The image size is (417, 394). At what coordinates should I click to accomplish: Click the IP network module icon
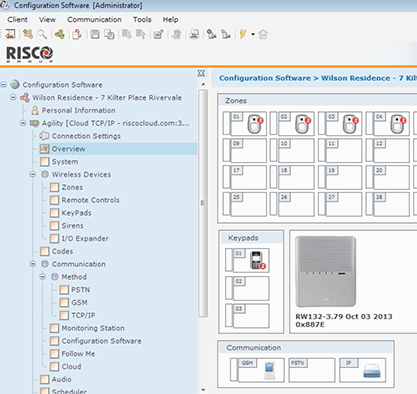coord(372,371)
